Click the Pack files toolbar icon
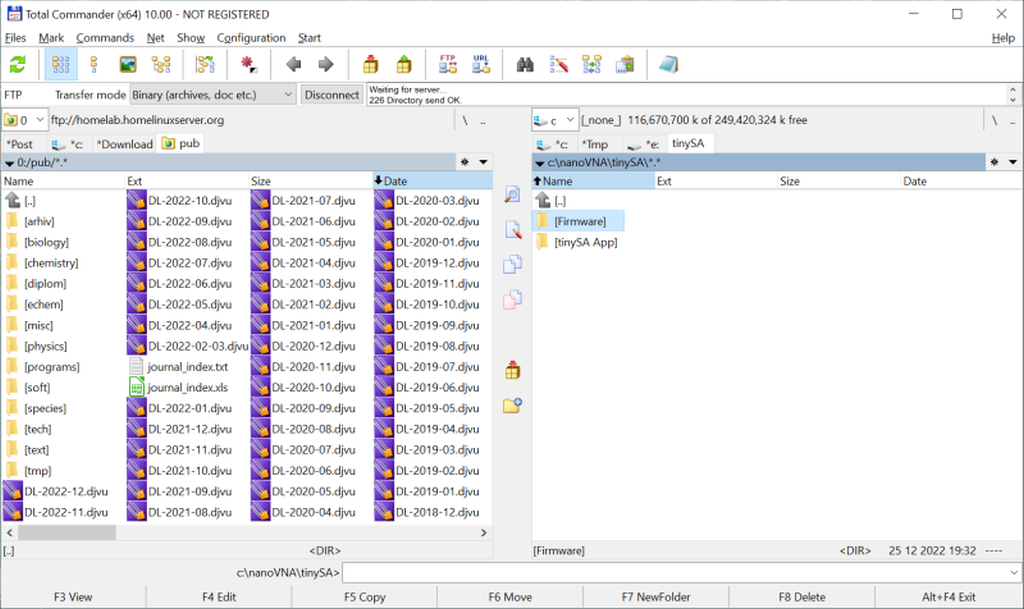 pos(370,65)
